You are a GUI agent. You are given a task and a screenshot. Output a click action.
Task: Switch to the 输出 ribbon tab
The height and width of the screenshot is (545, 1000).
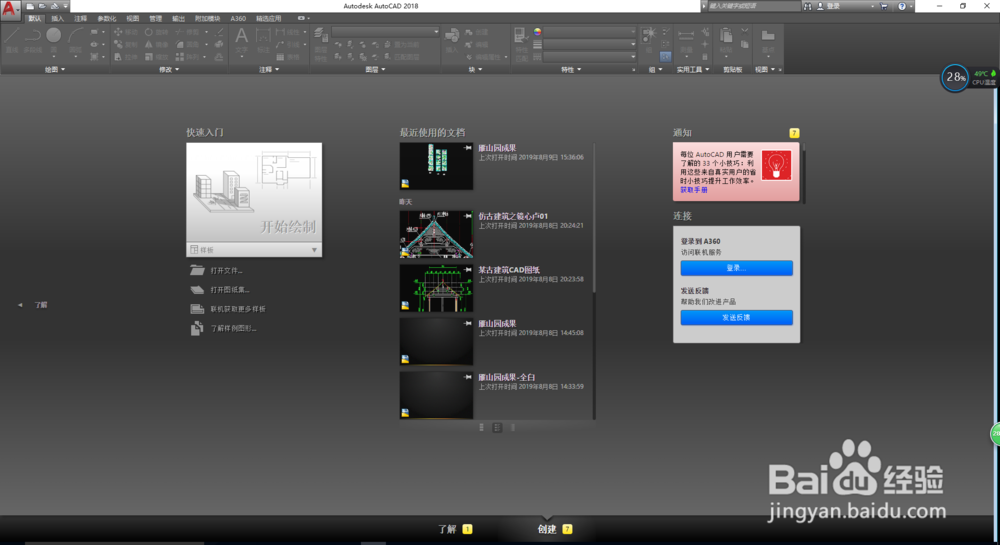179,18
